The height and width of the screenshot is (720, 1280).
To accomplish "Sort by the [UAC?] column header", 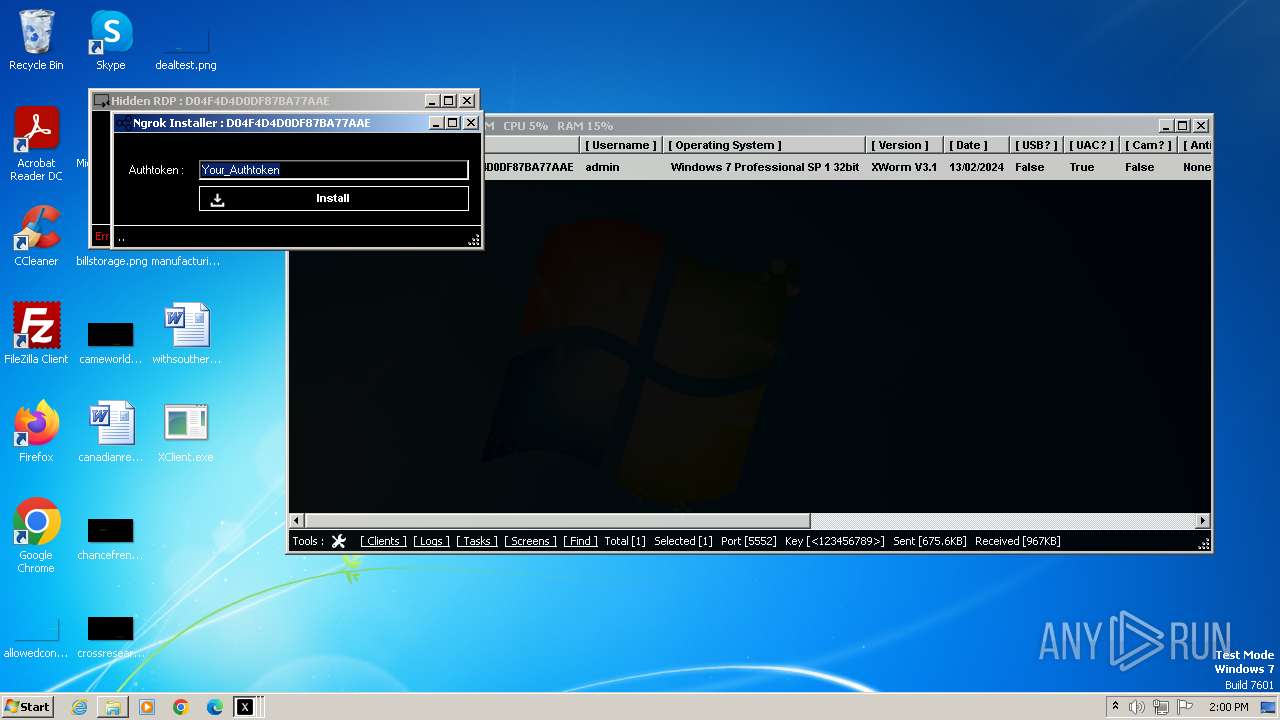I will pos(1091,145).
